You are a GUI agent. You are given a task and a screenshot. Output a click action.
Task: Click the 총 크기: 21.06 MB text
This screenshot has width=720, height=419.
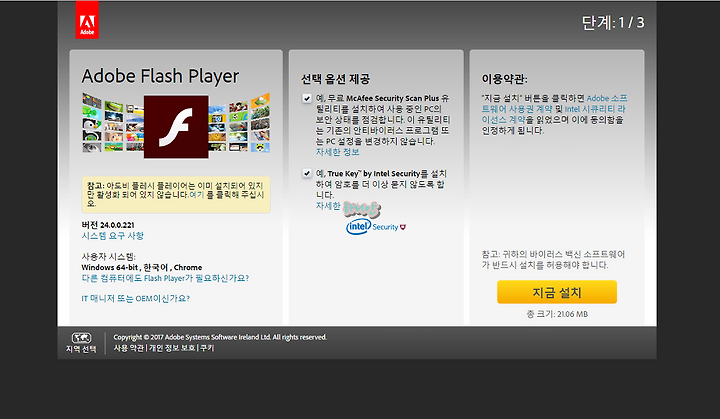[557, 314]
